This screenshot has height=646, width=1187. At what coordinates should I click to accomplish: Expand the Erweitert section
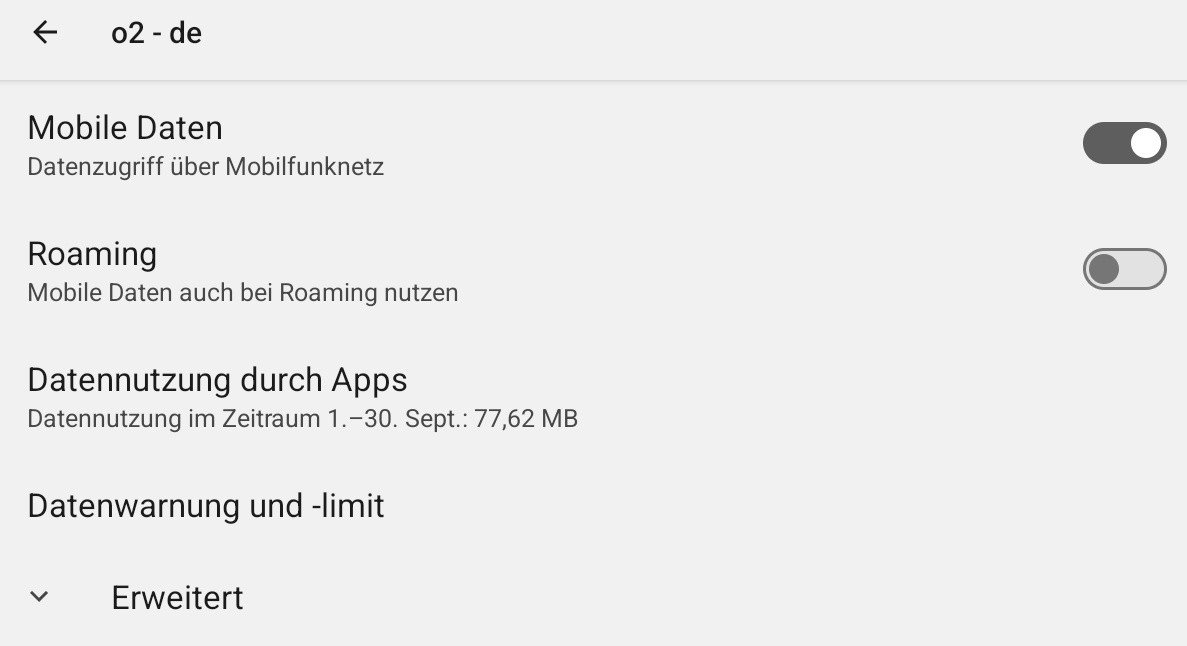[594, 598]
